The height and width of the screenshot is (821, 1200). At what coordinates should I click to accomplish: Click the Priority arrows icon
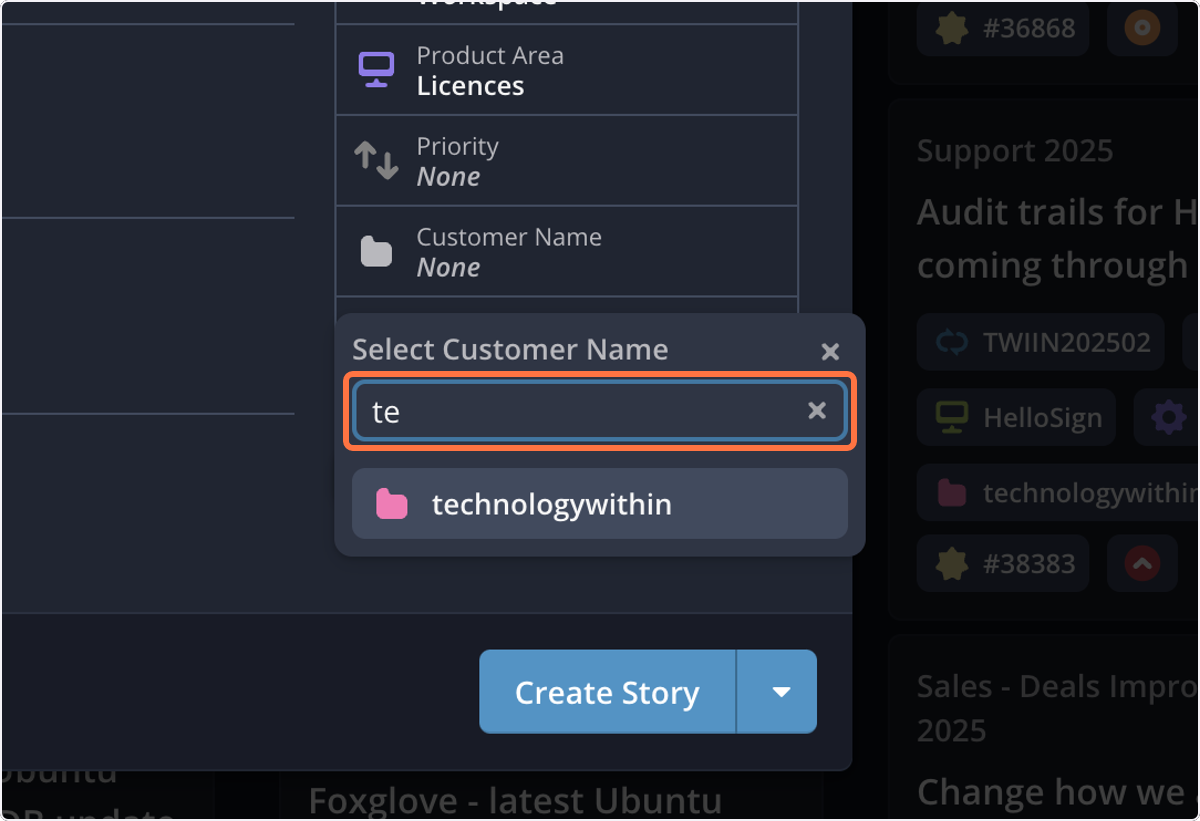pyautogui.click(x=376, y=161)
